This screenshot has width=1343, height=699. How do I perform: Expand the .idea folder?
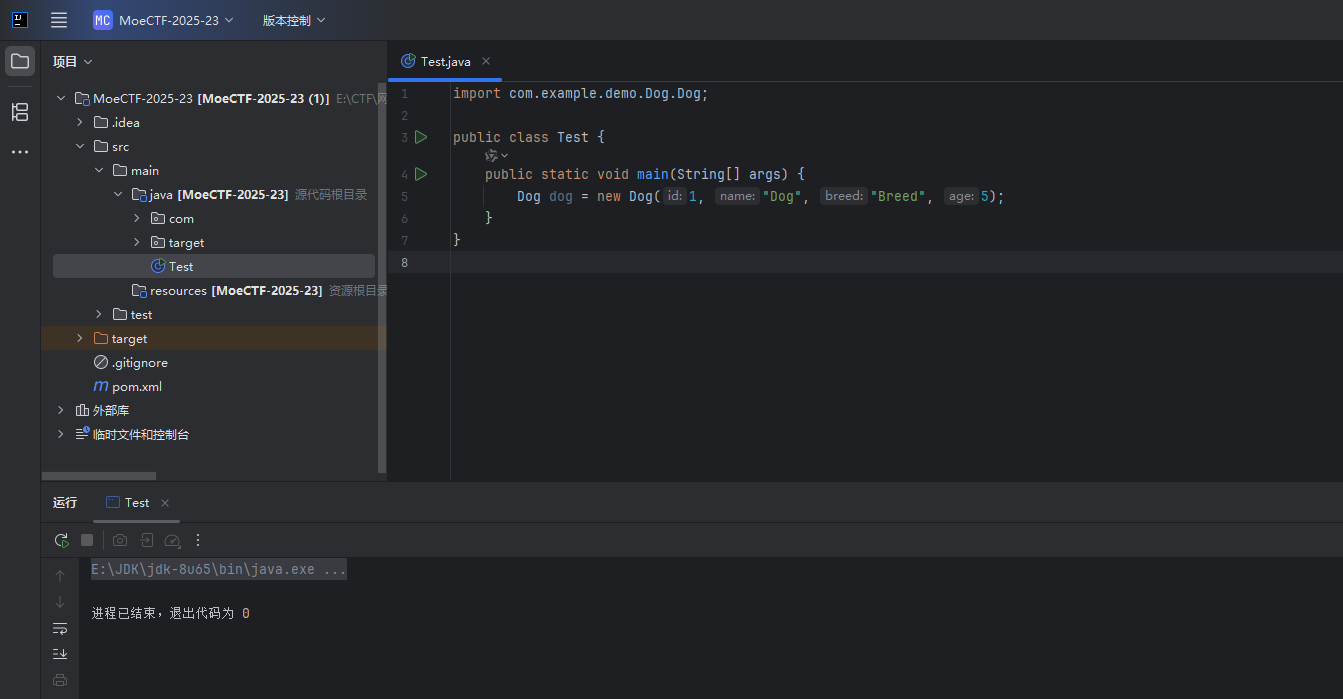click(x=80, y=122)
